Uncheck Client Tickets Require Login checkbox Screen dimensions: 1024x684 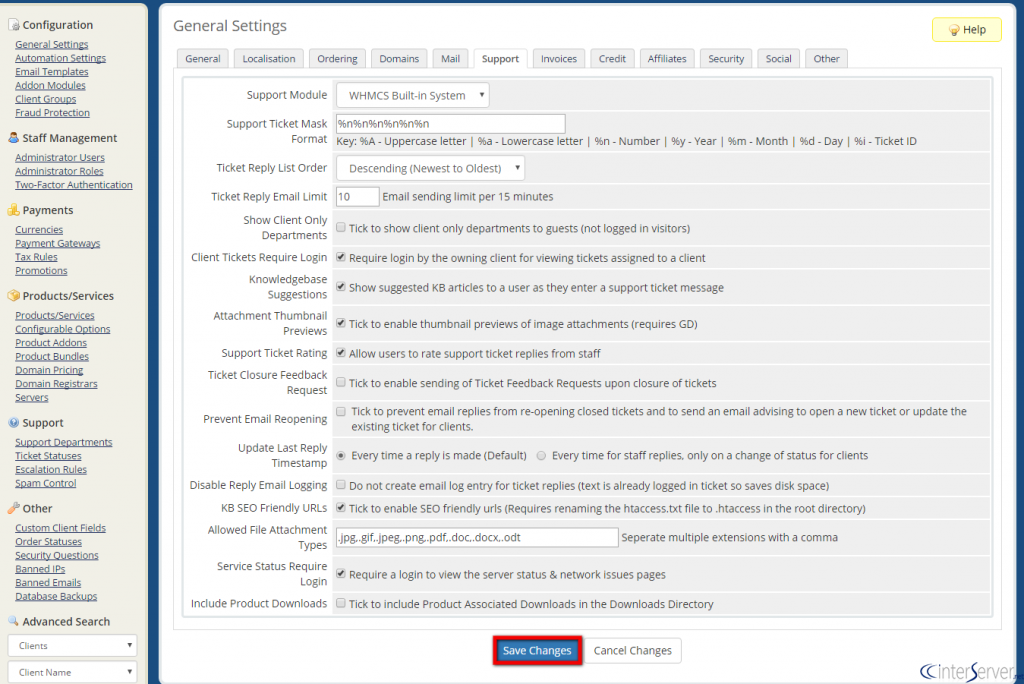(x=341, y=257)
